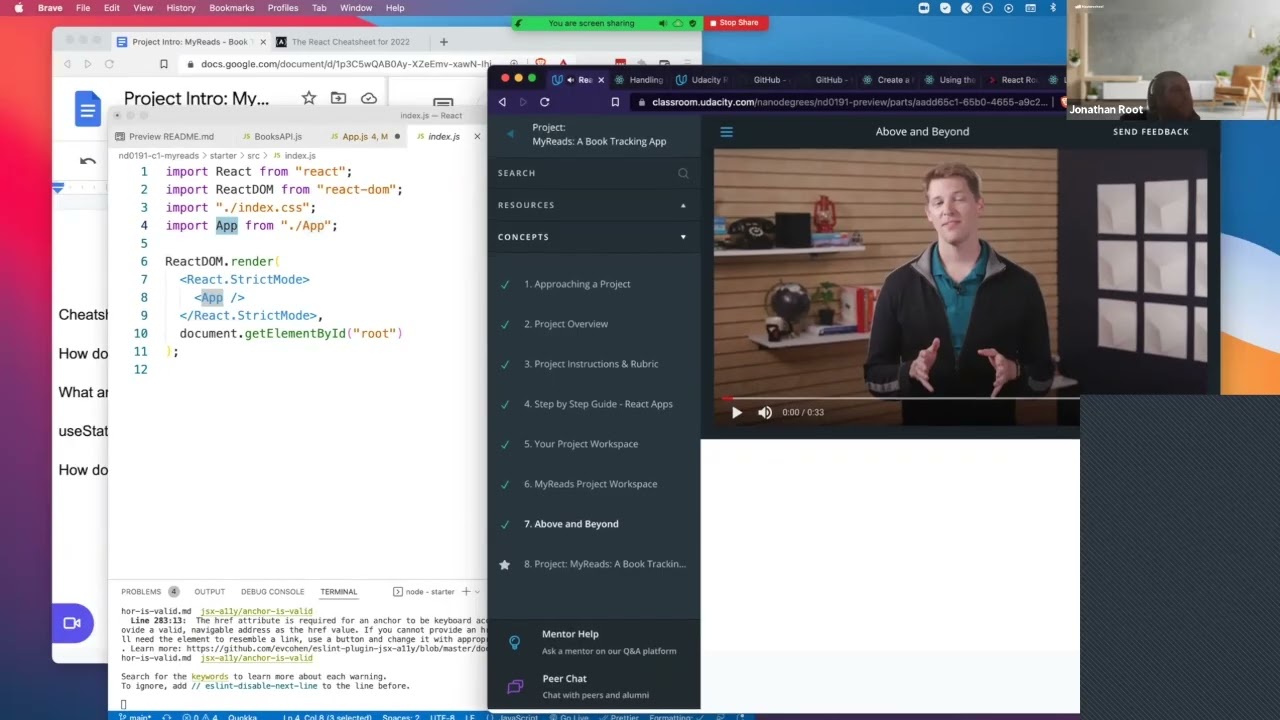Undo in the Google Docs toolbar

88,161
